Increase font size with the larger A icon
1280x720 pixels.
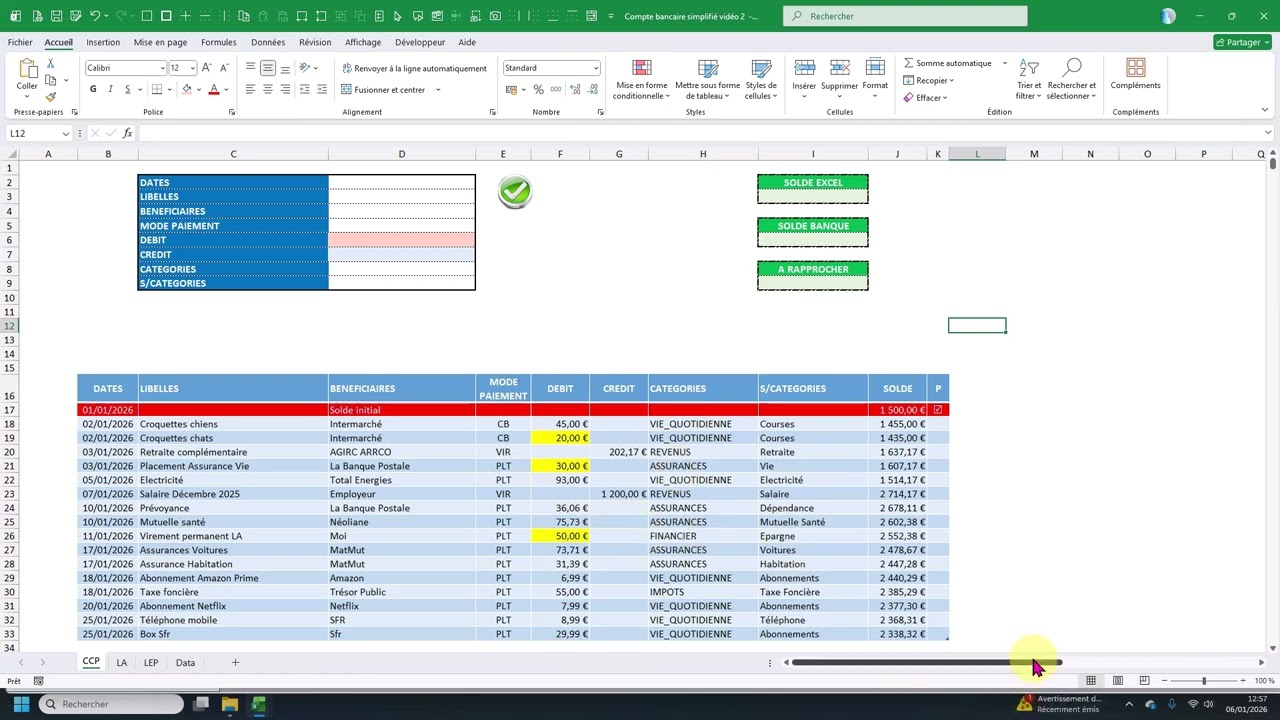(206, 68)
